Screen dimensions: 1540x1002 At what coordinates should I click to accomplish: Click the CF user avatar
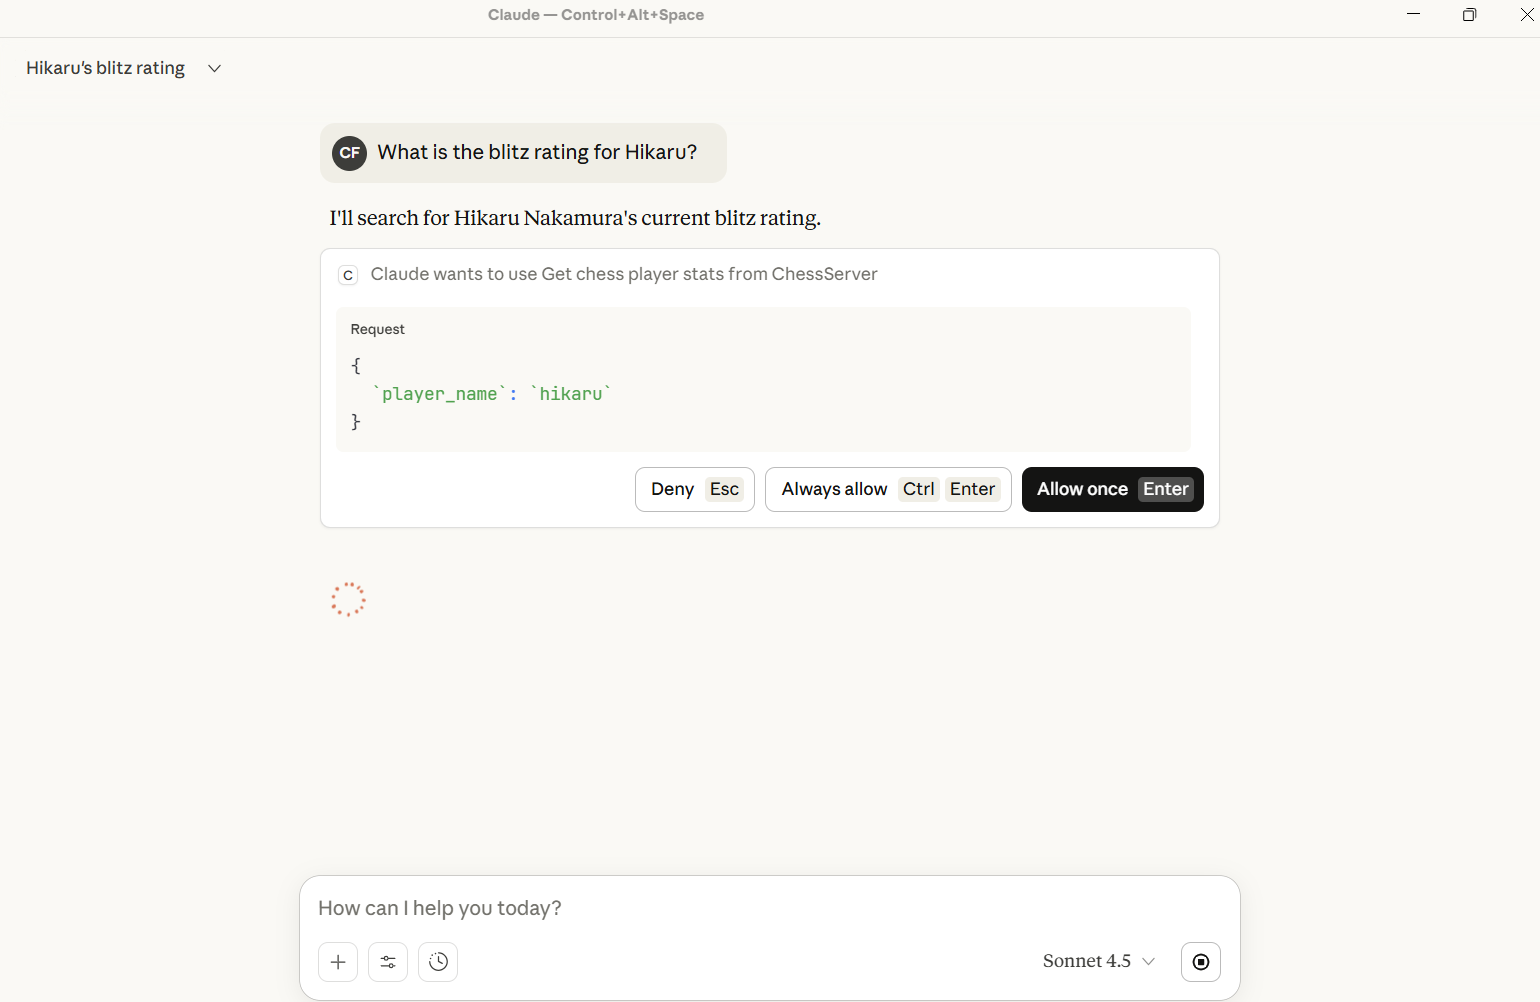(x=349, y=153)
